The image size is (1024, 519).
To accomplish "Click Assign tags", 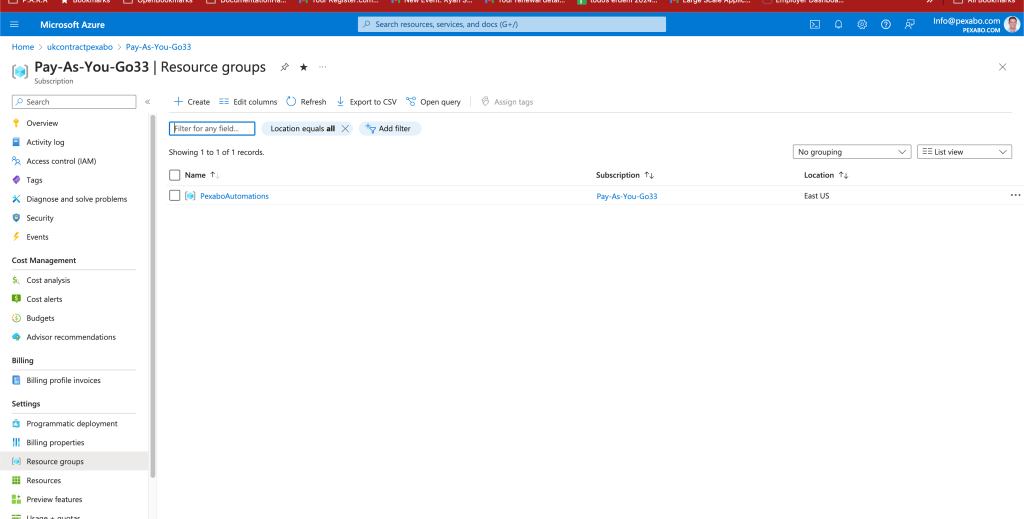I will pos(507,102).
